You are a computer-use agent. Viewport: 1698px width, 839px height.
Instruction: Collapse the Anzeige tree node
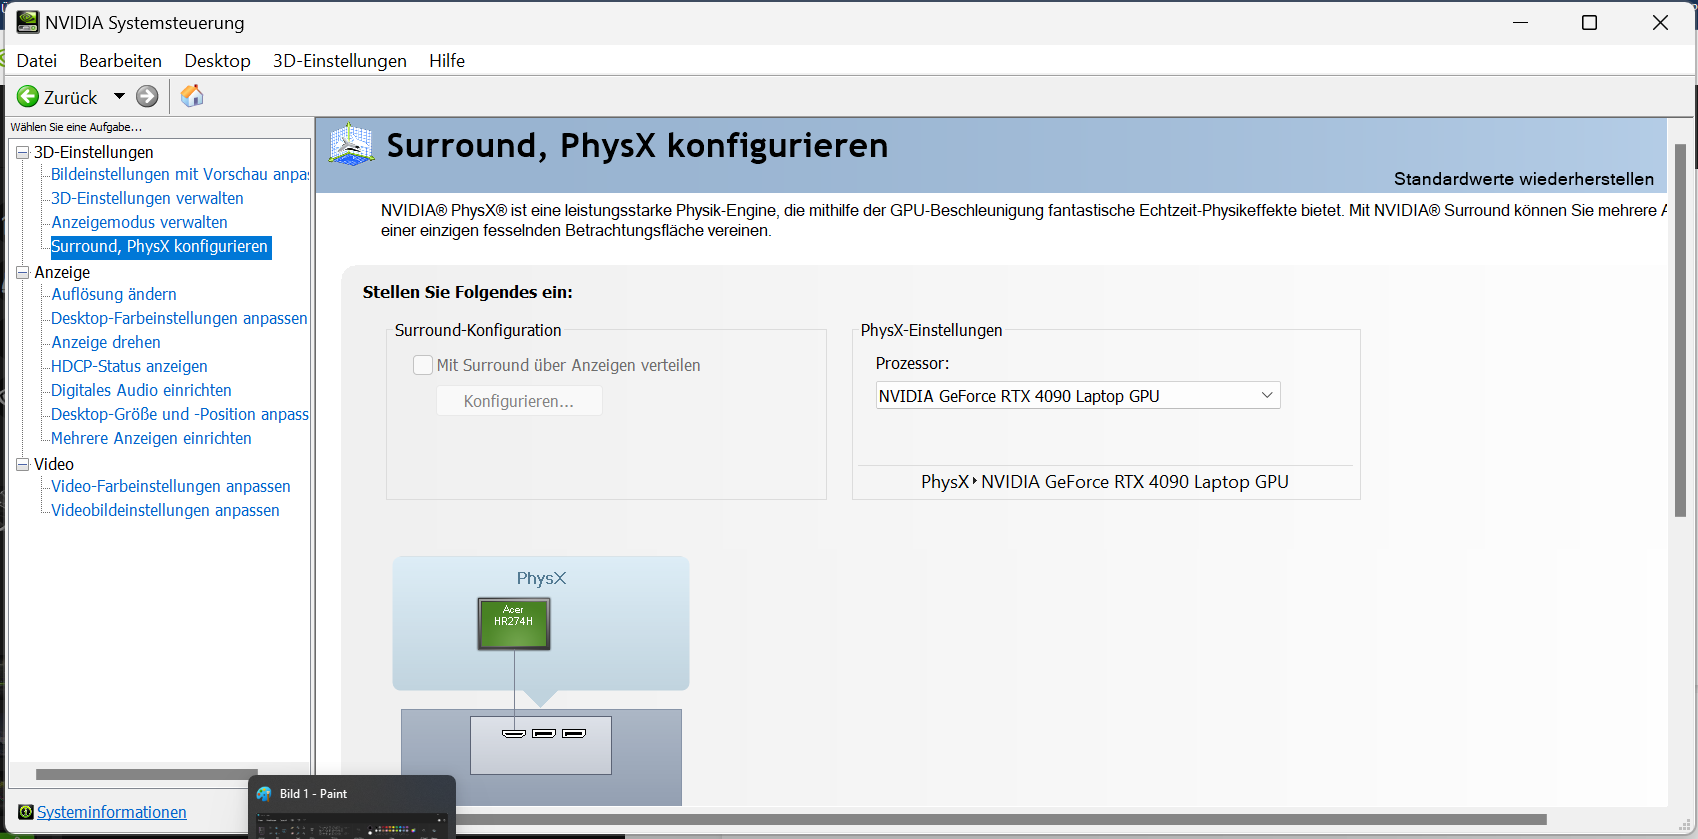(x=22, y=272)
